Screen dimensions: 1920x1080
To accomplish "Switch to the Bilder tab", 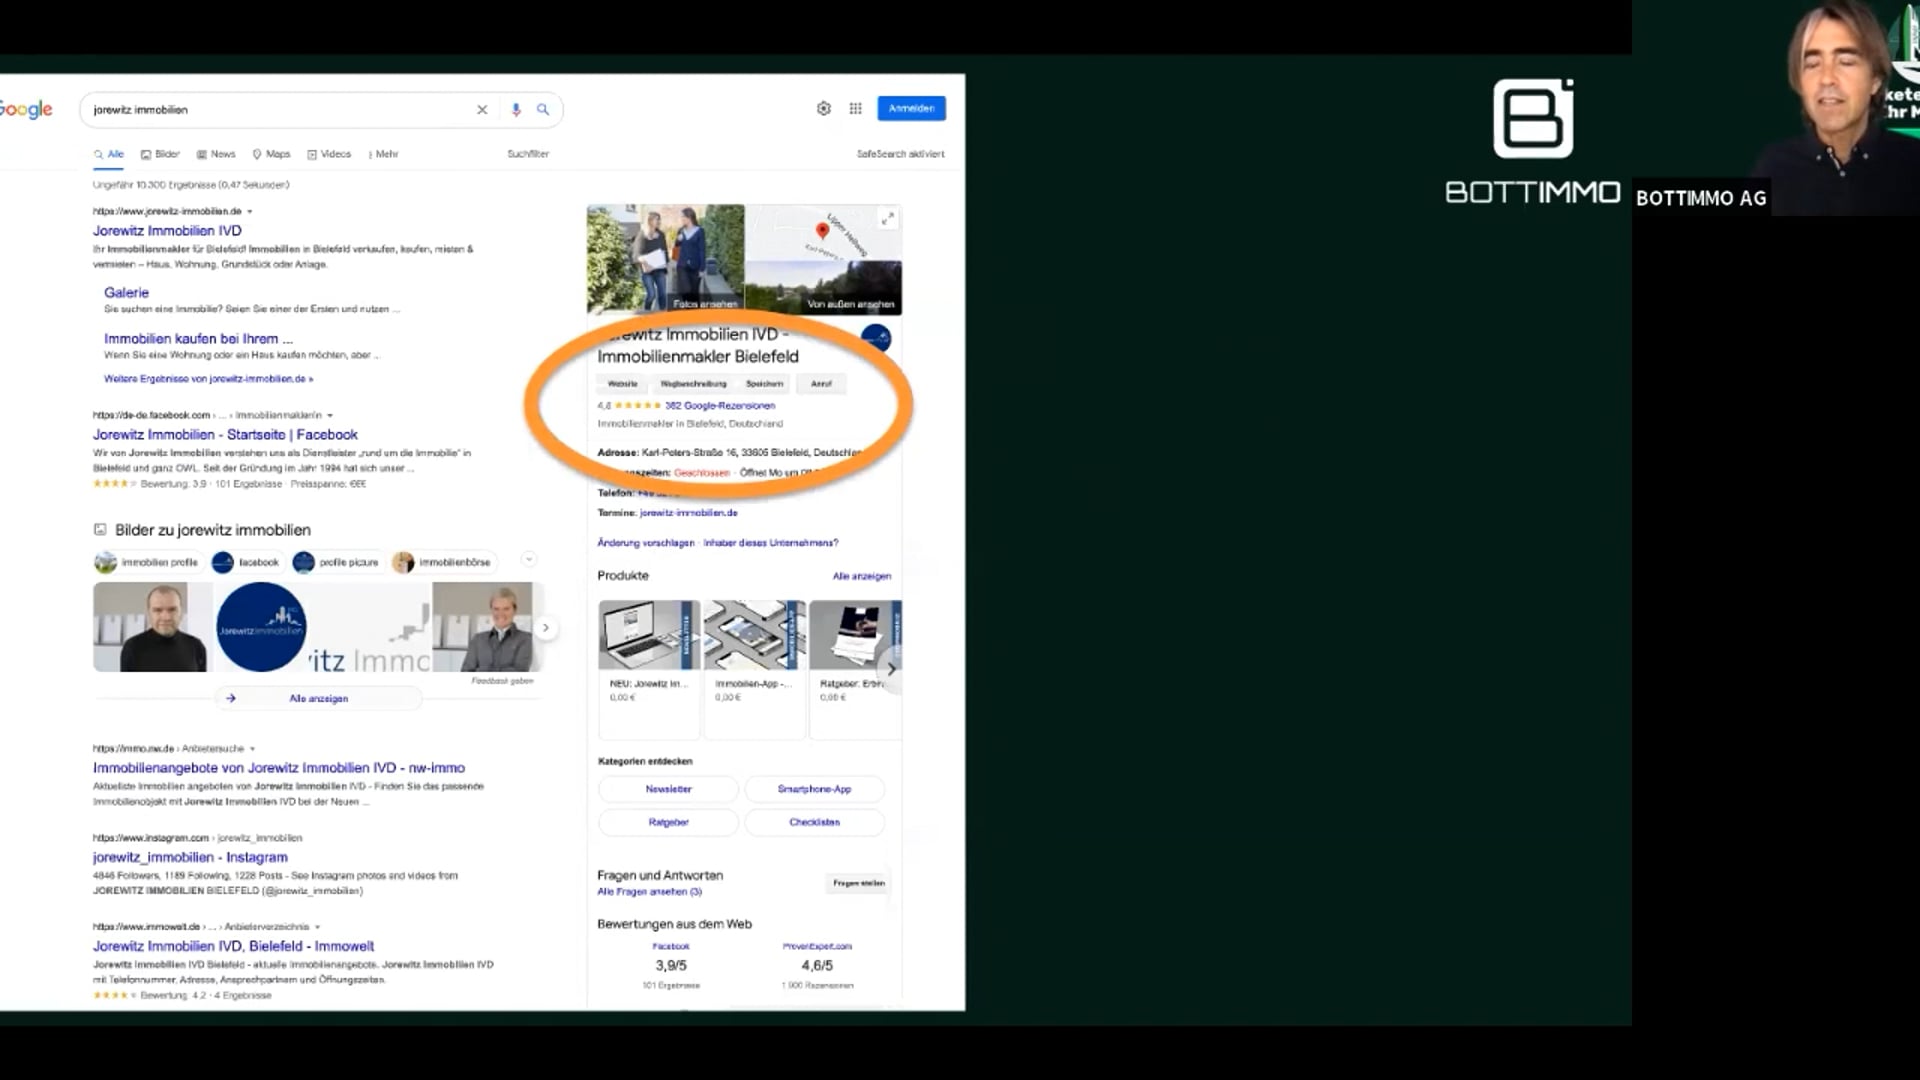I will coord(160,154).
